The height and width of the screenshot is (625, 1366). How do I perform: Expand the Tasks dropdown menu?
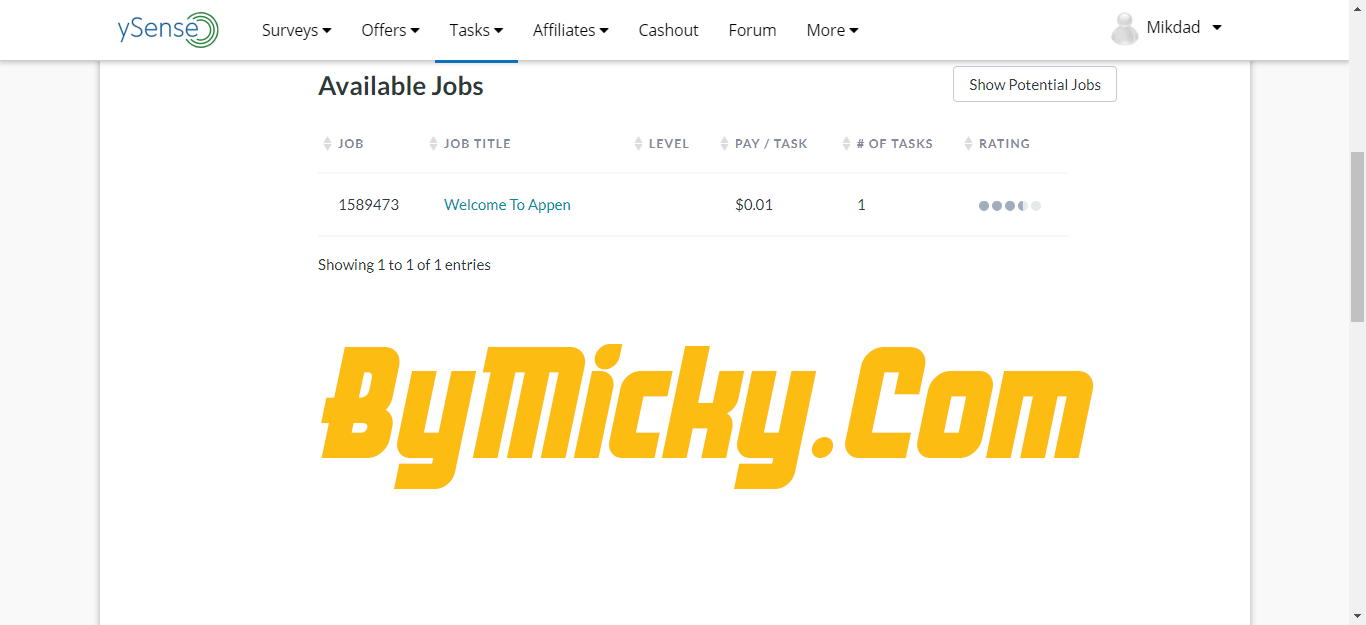(476, 30)
